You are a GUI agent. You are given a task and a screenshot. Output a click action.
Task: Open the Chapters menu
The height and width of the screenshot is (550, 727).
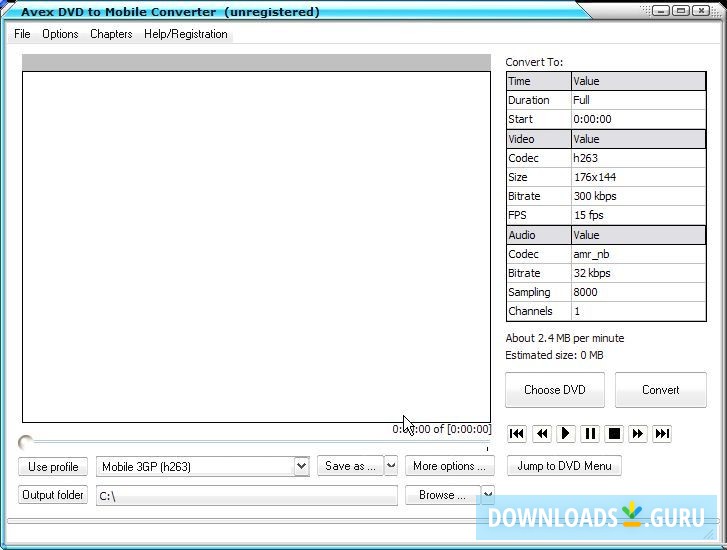pyautogui.click(x=111, y=34)
